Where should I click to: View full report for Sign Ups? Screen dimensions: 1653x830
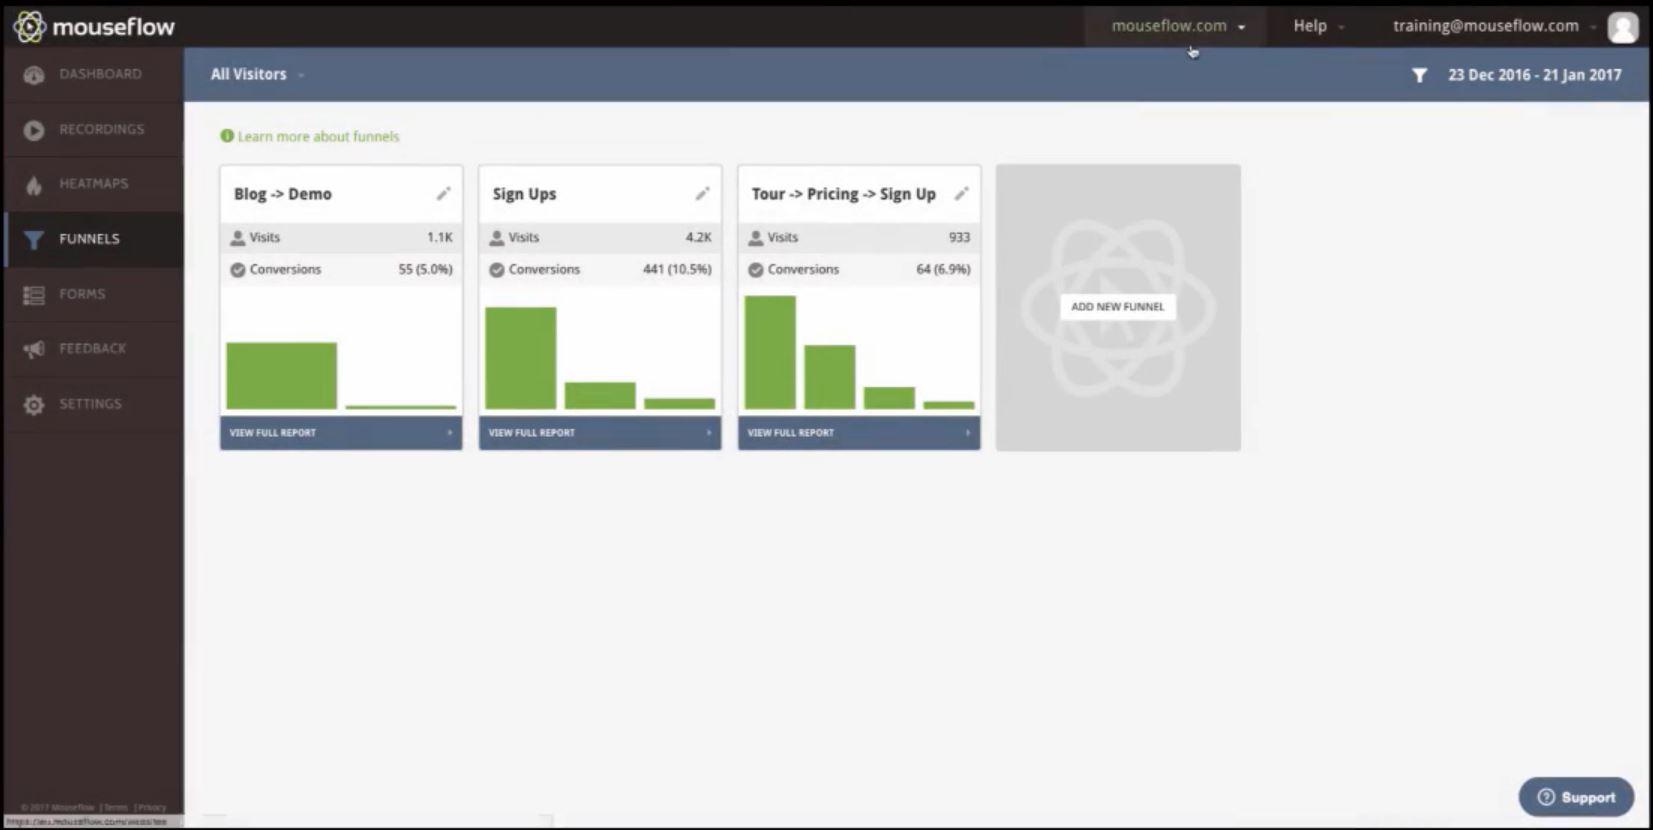pyautogui.click(x=600, y=433)
